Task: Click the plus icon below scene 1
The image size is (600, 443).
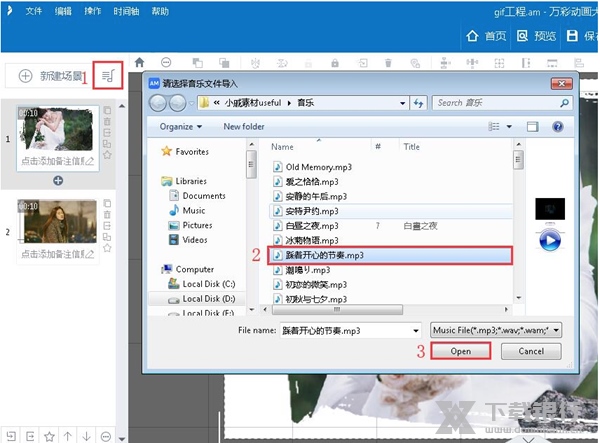Action: (58, 180)
